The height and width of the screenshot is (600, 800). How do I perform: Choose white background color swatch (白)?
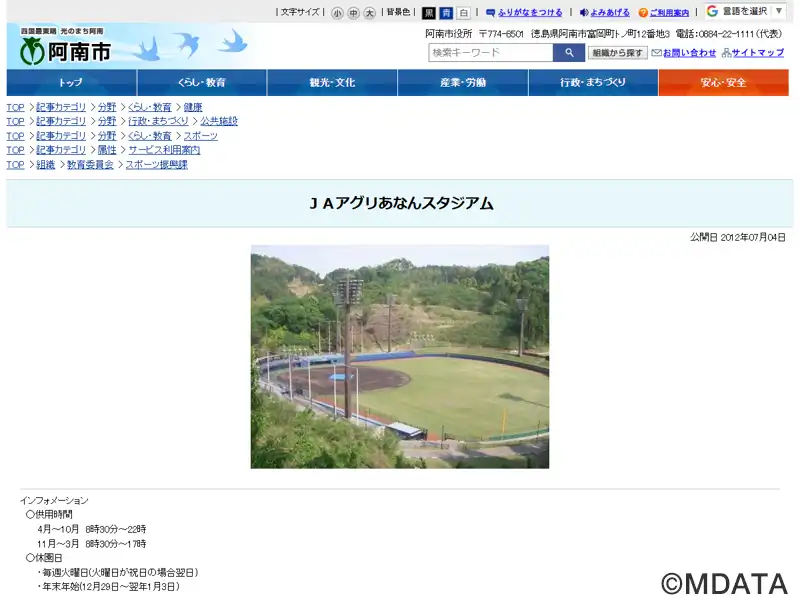tap(463, 13)
